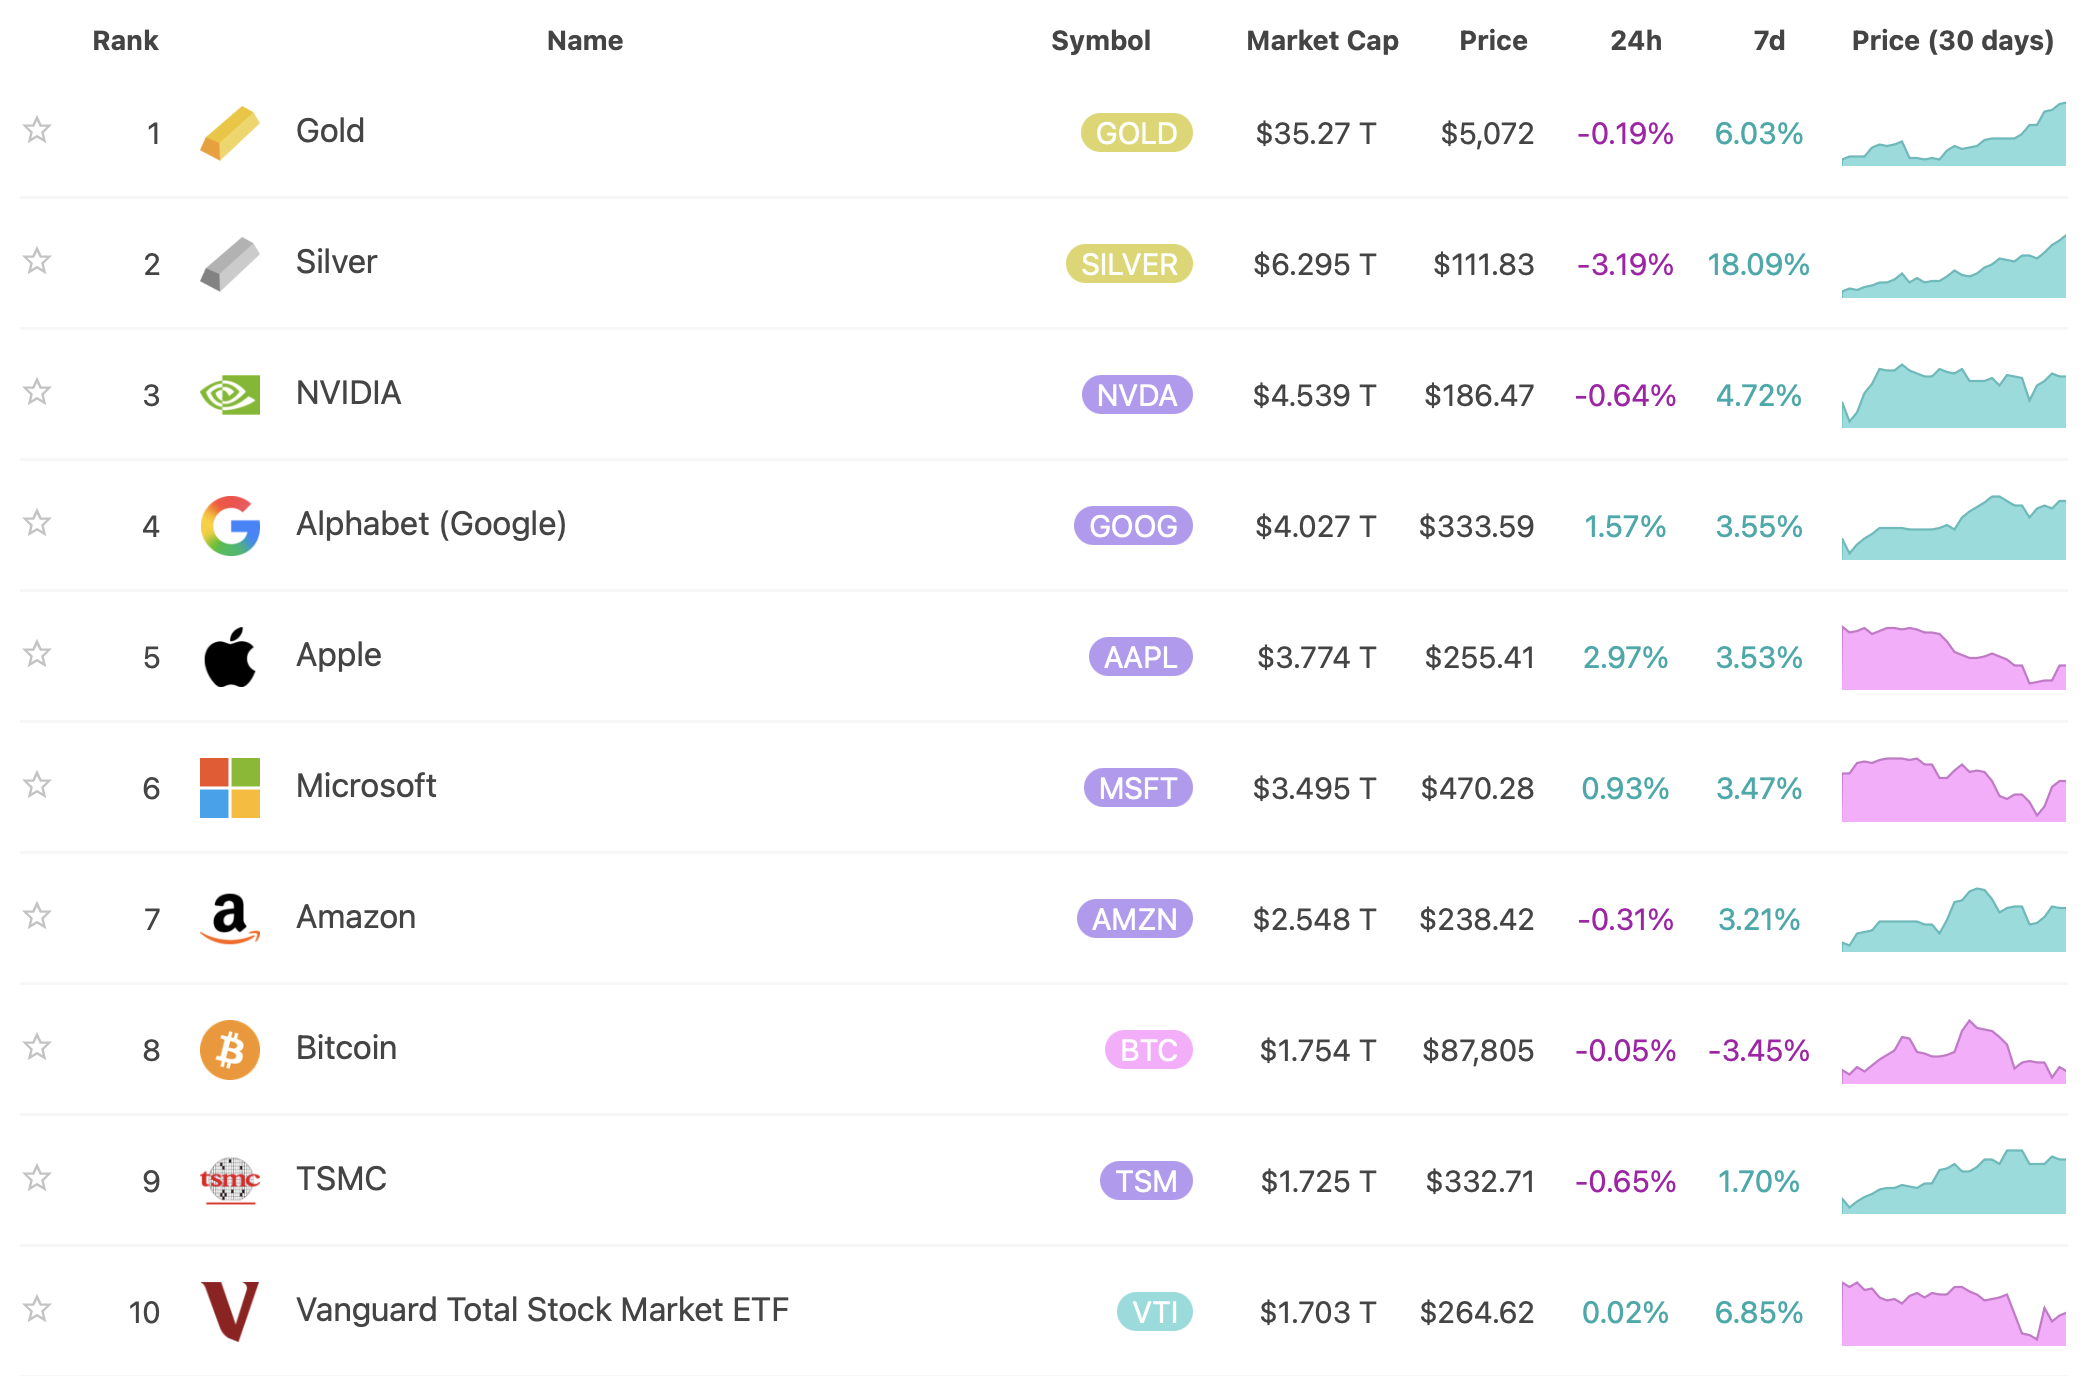Click the SILVER symbol badge
The image size is (2084, 1376).
point(1129,264)
